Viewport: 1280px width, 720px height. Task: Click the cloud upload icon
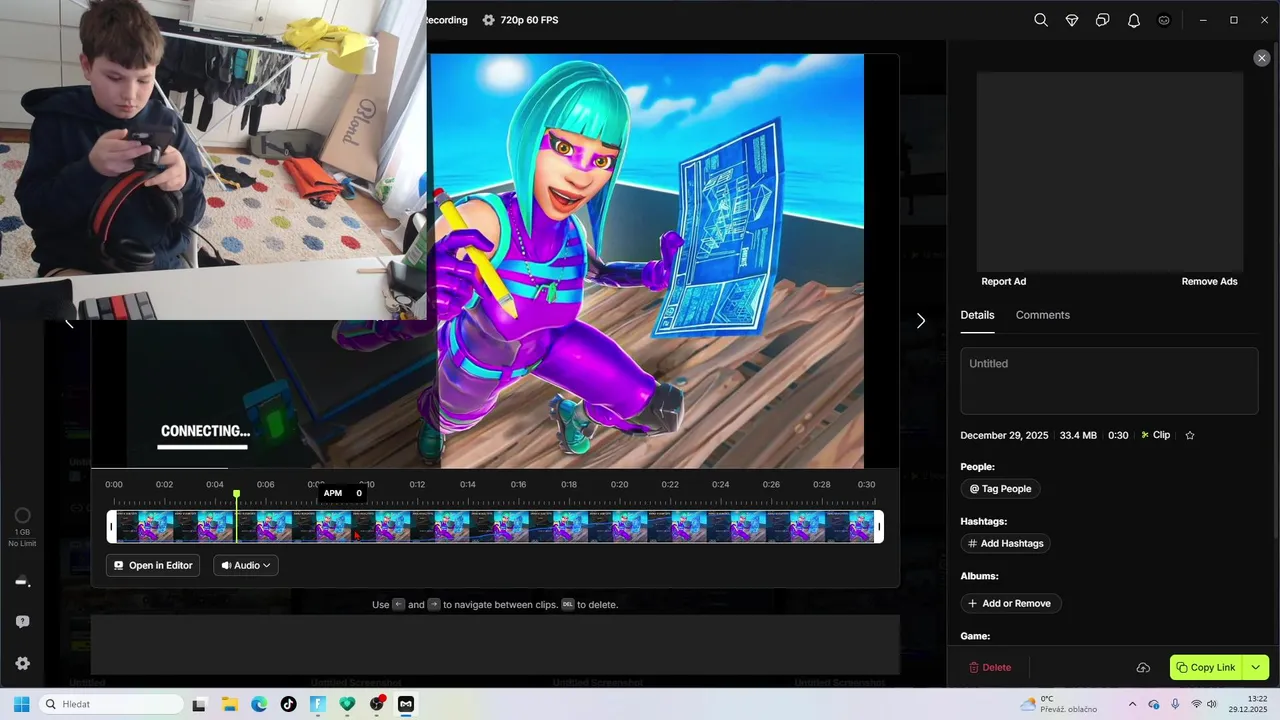point(1143,667)
